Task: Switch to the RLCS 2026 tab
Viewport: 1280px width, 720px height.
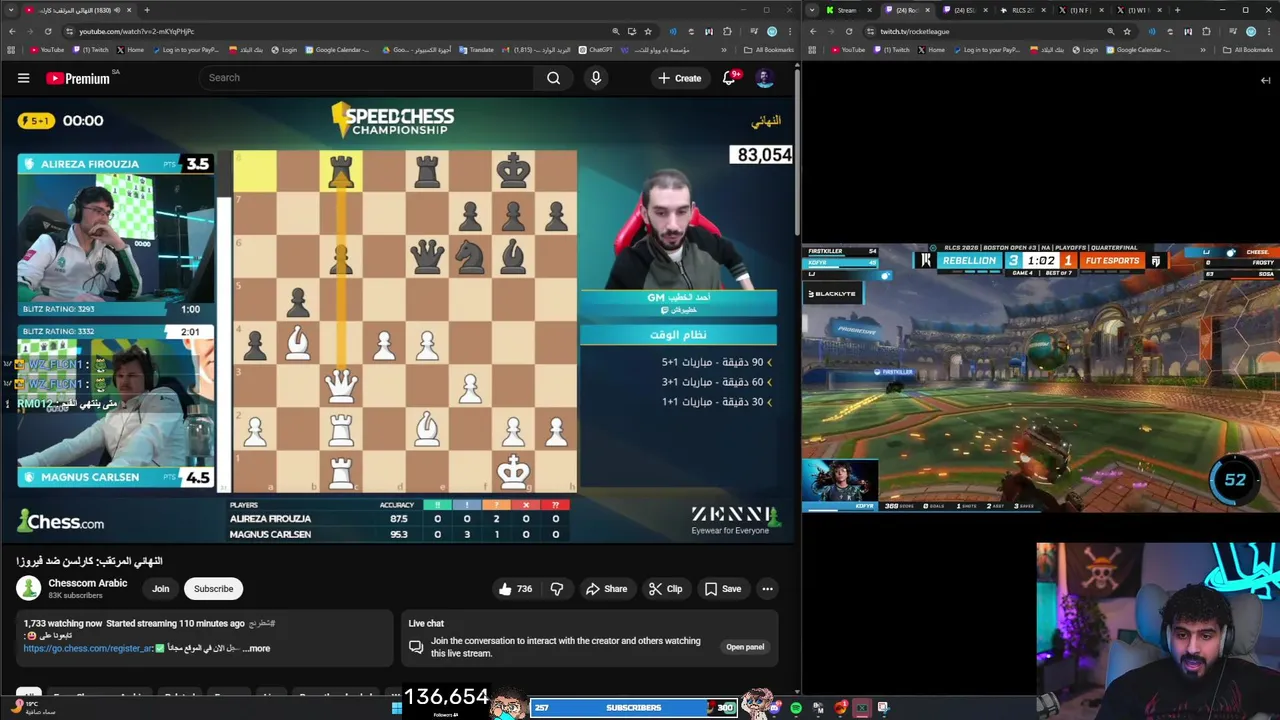Action: [1021, 10]
